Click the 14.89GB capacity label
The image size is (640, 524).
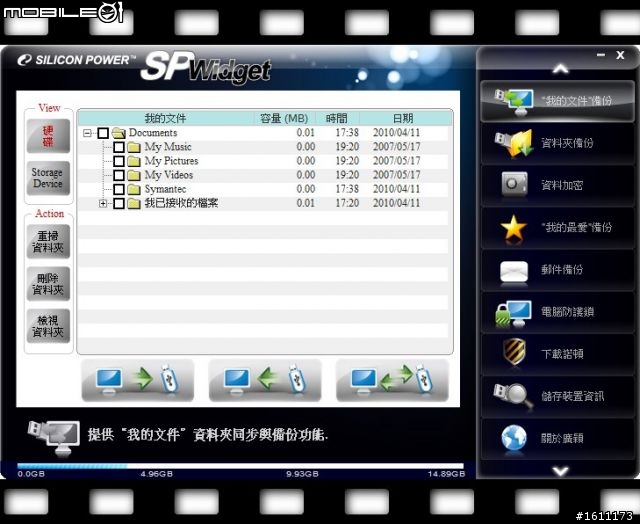point(446,474)
